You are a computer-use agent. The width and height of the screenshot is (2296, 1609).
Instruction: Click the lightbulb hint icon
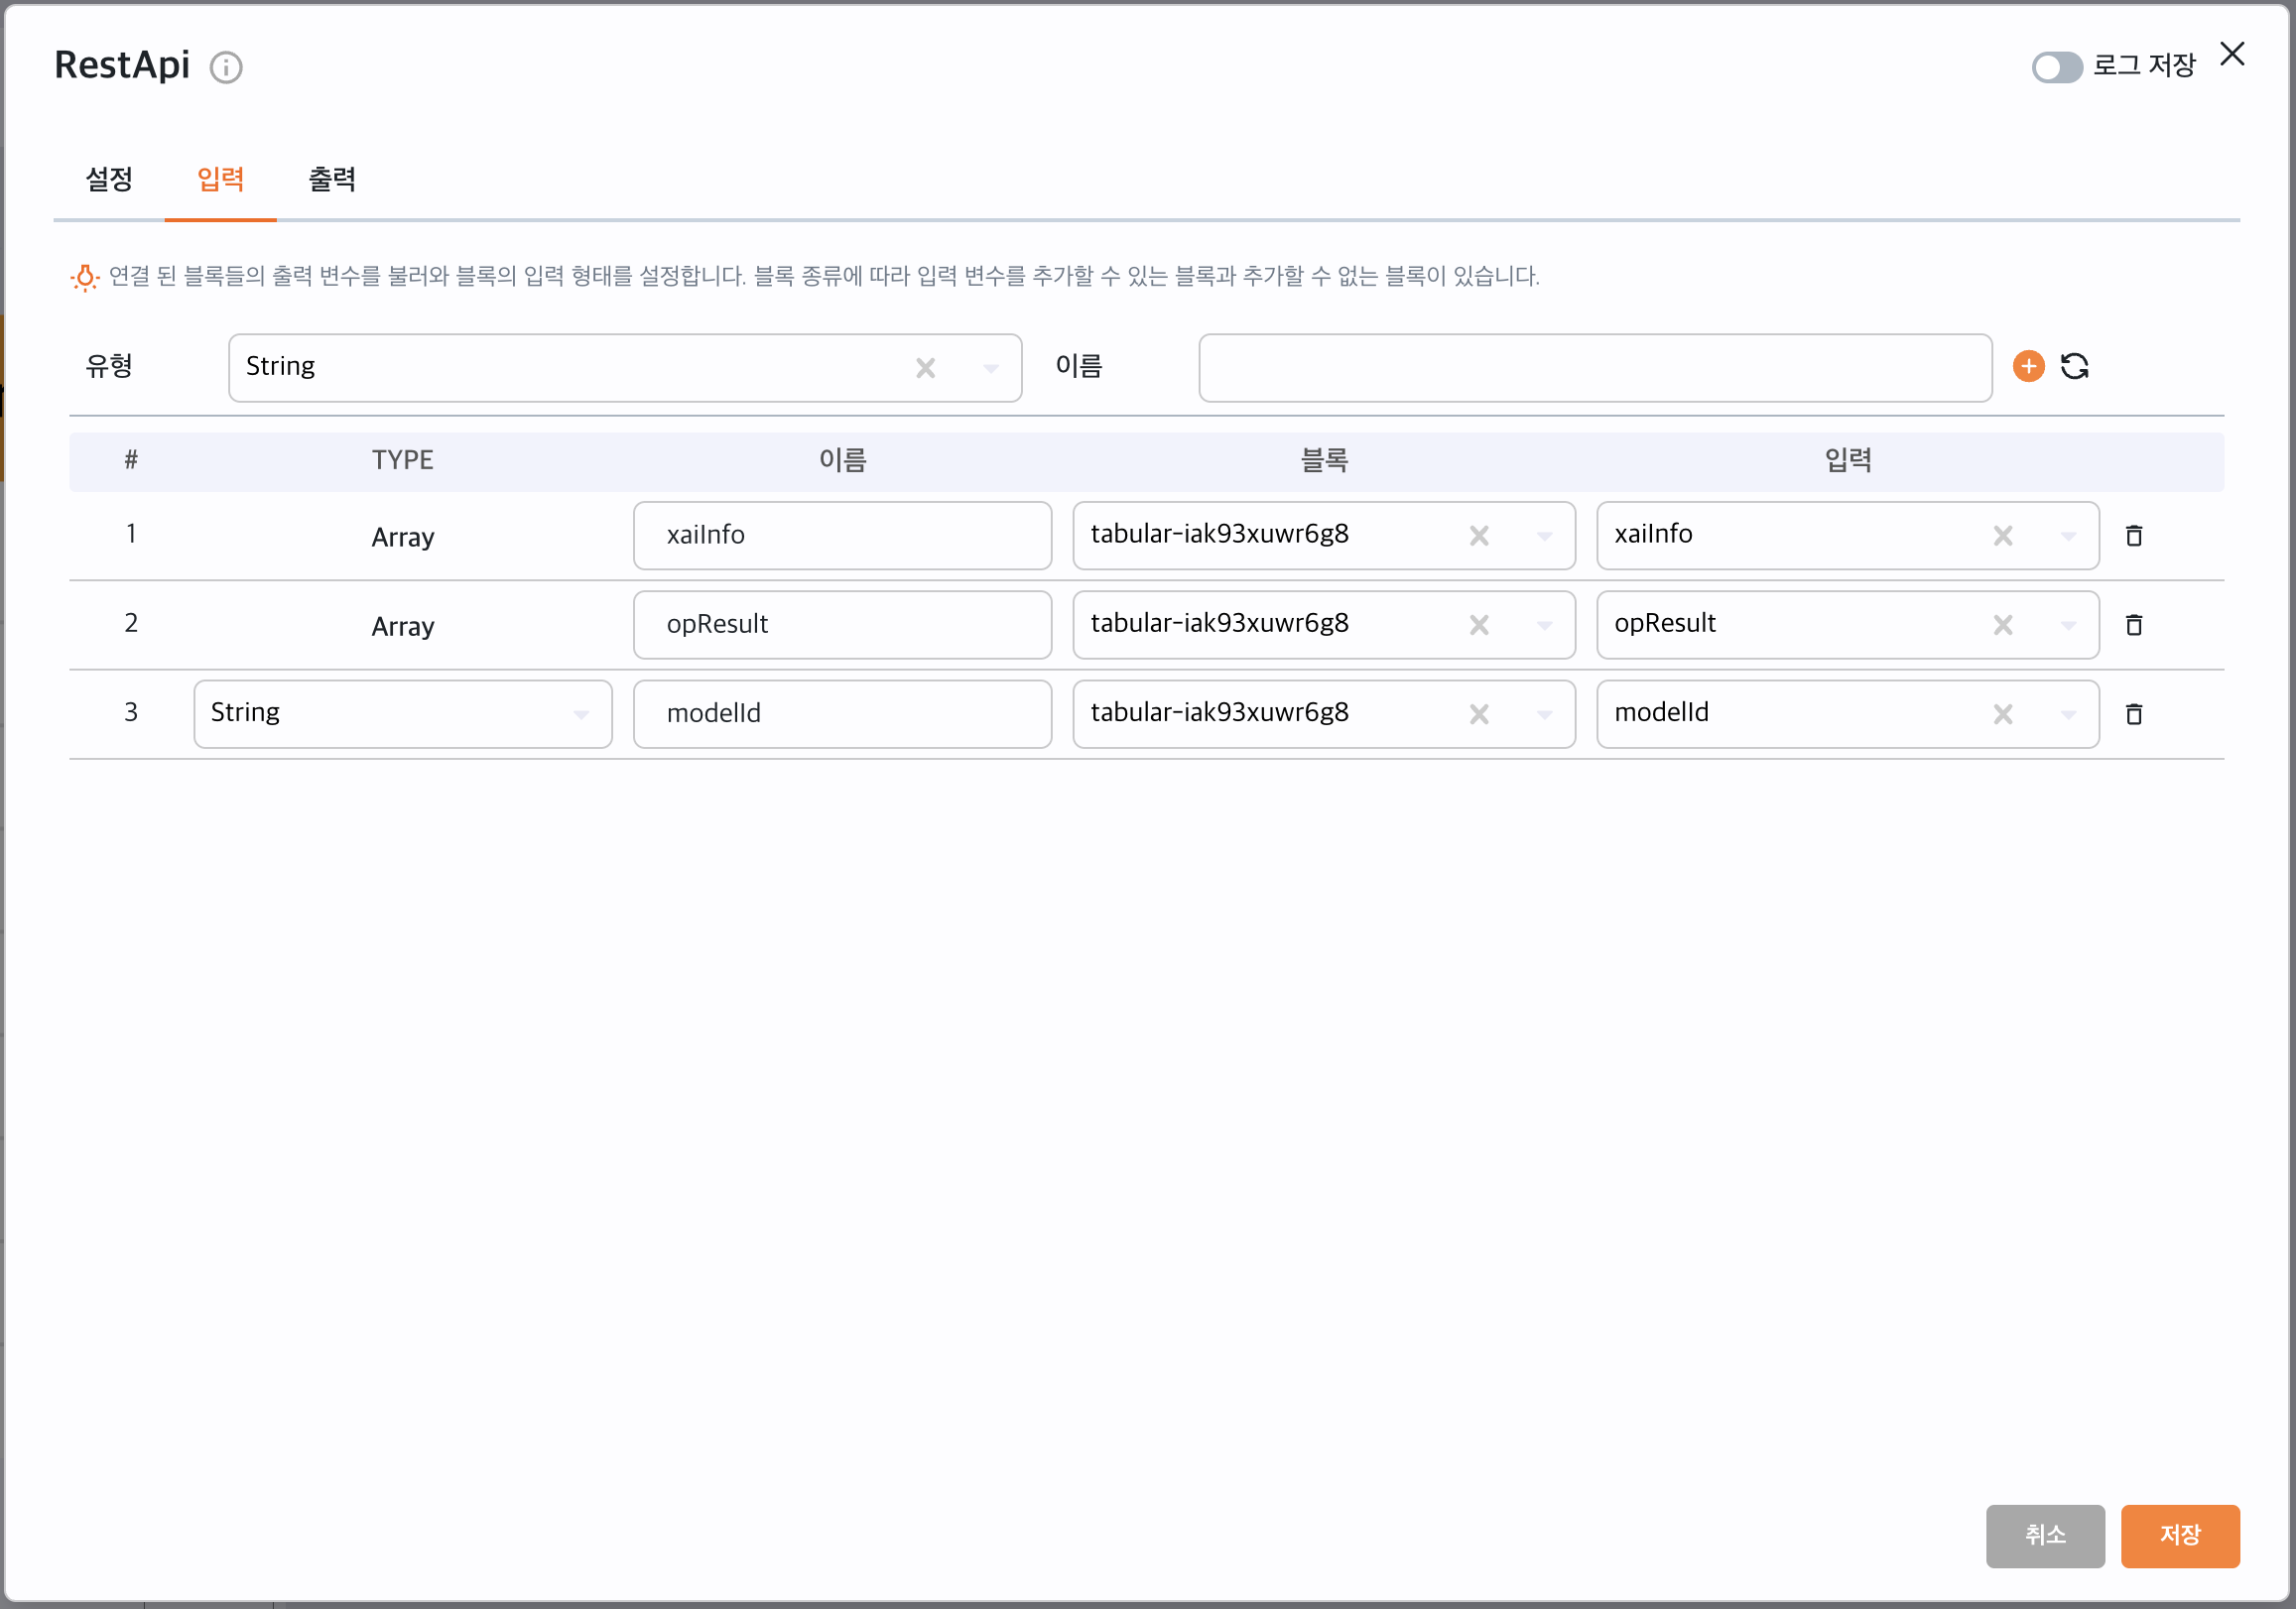pyautogui.click(x=85, y=277)
